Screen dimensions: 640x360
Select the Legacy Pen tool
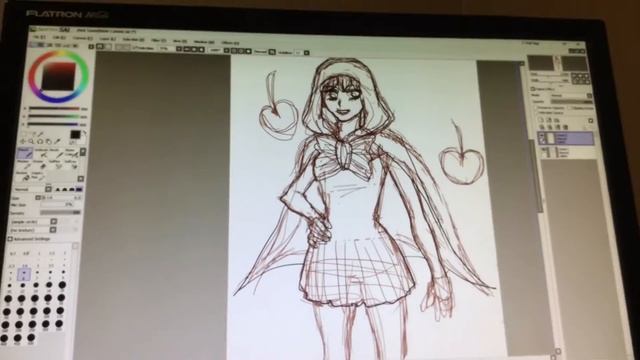[38, 176]
